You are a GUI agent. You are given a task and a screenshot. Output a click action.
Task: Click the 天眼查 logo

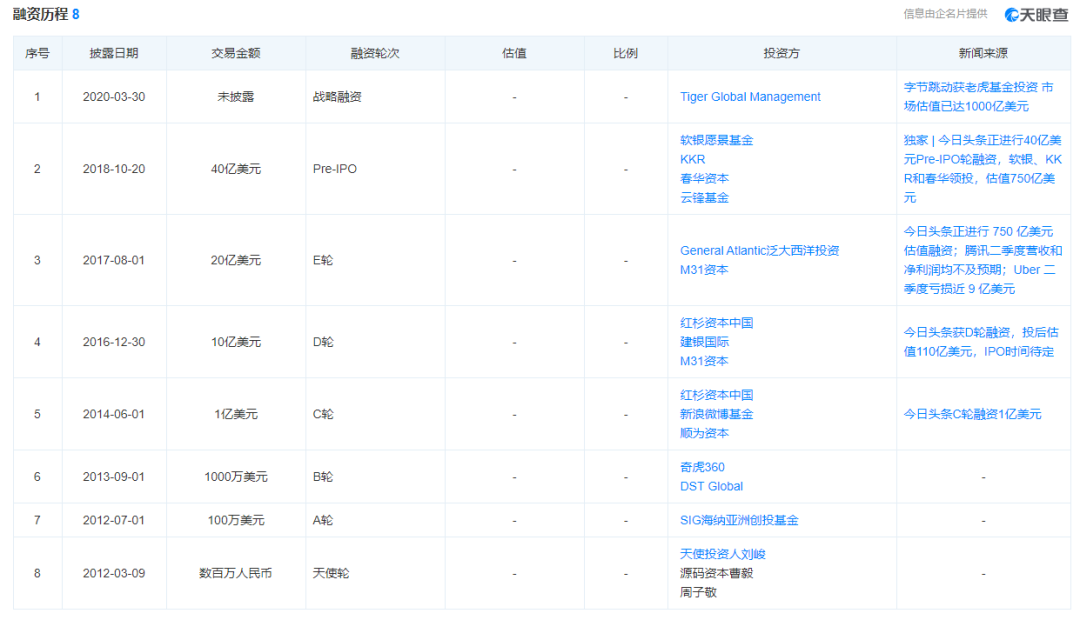tap(1035, 14)
